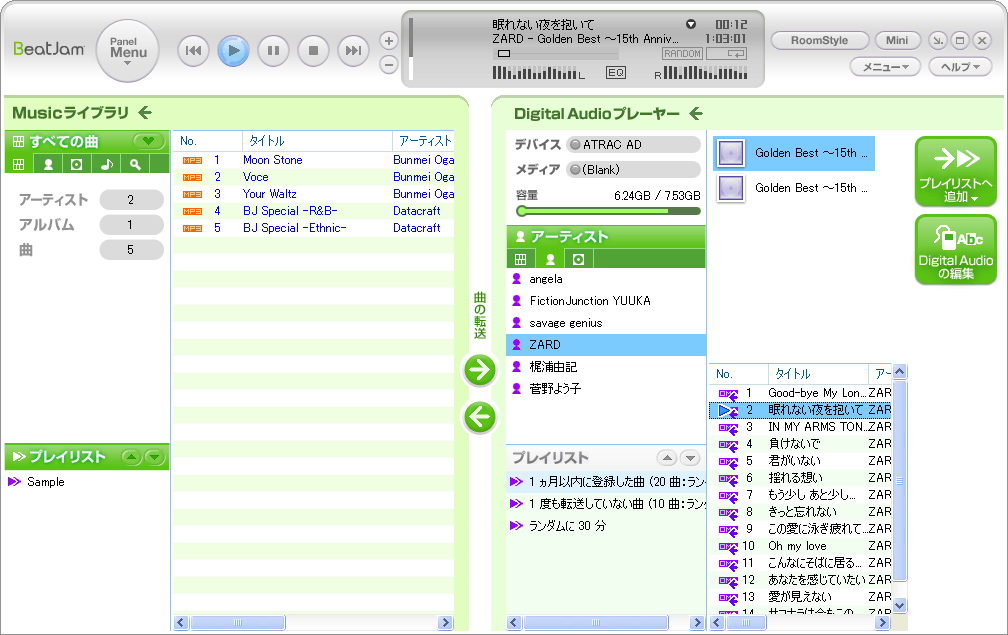
Task: Select the grid tab under device アーティスト
Action: tap(521, 259)
